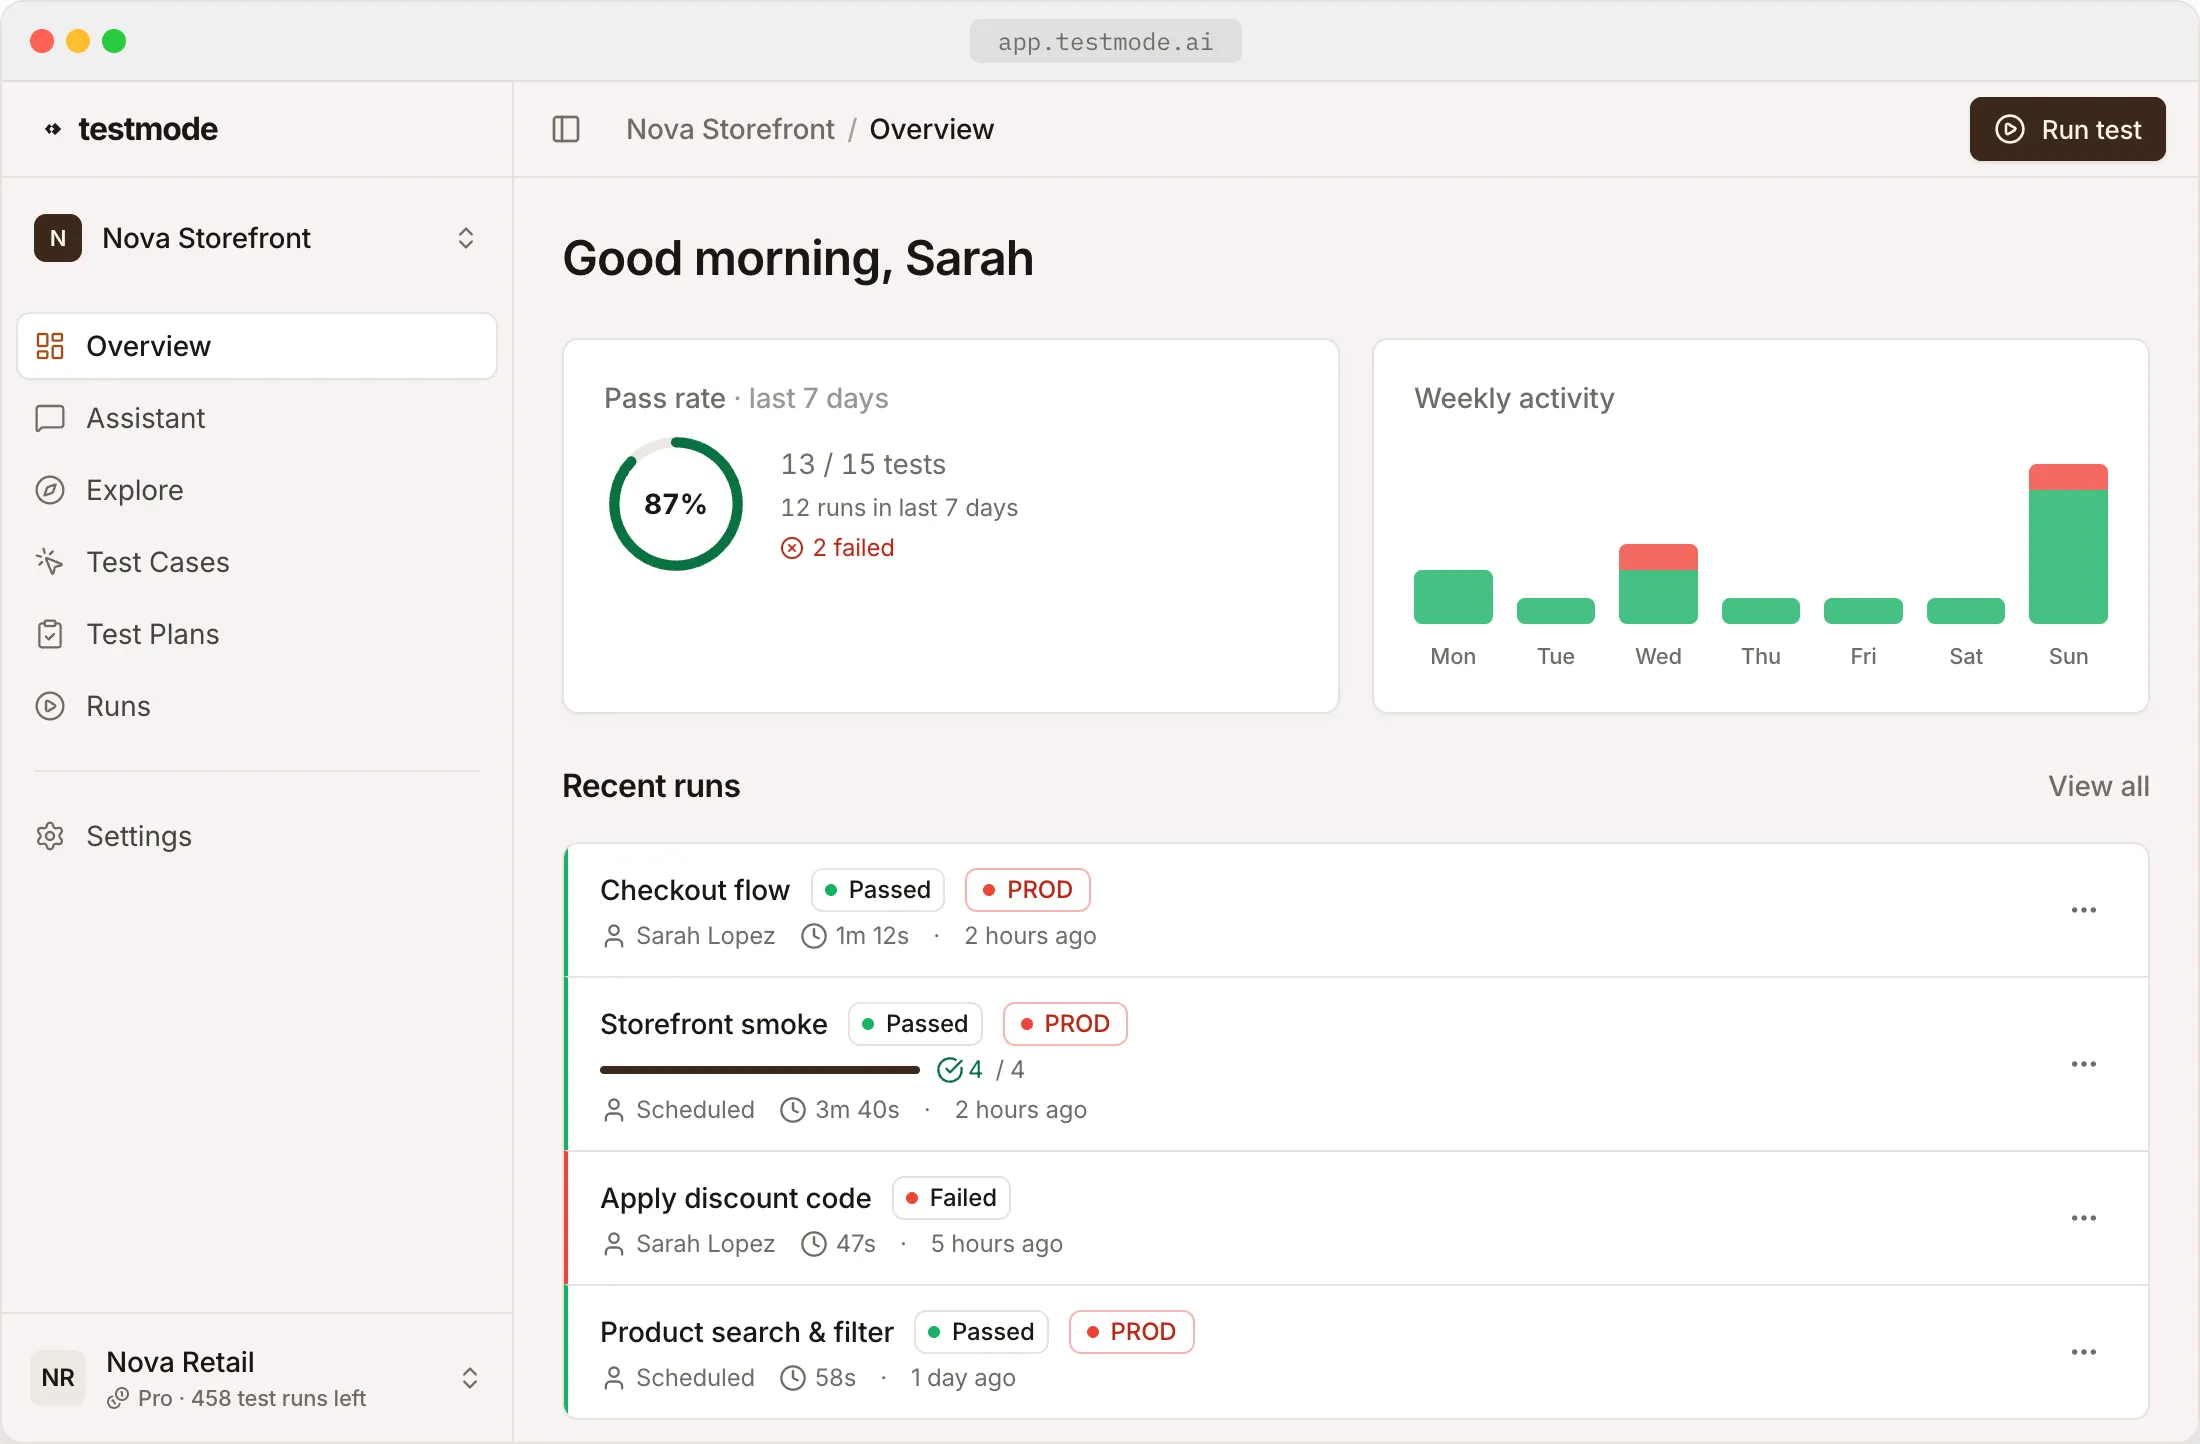2200x1444 pixels.
Task: Click clock icon beside 58s
Action: click(x=793, y=1378)
